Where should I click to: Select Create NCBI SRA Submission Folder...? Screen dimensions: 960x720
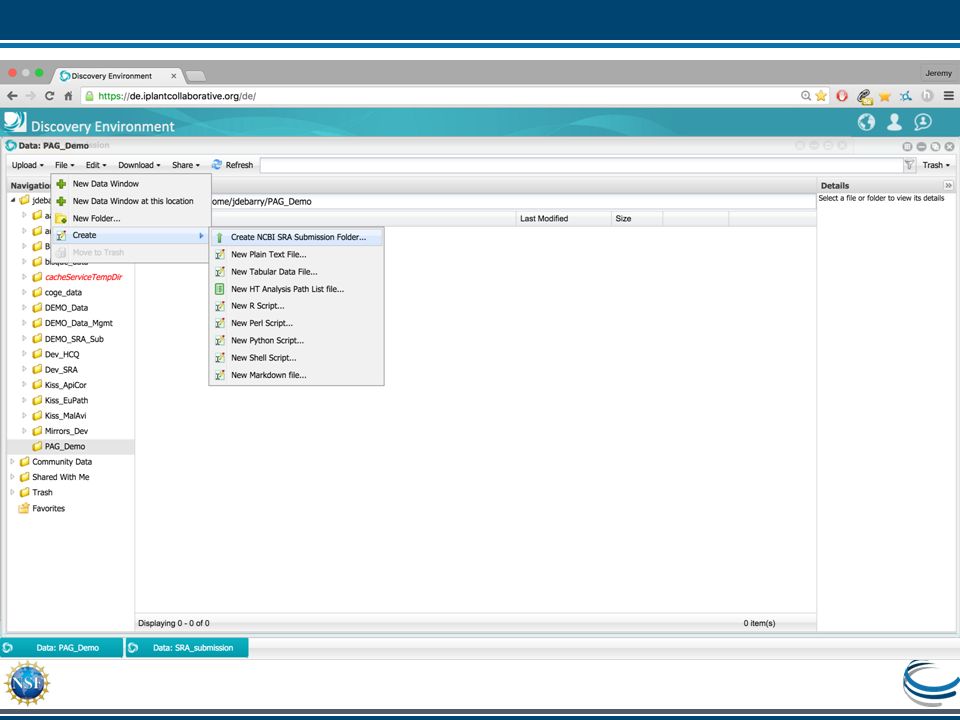tap(297, 237)
